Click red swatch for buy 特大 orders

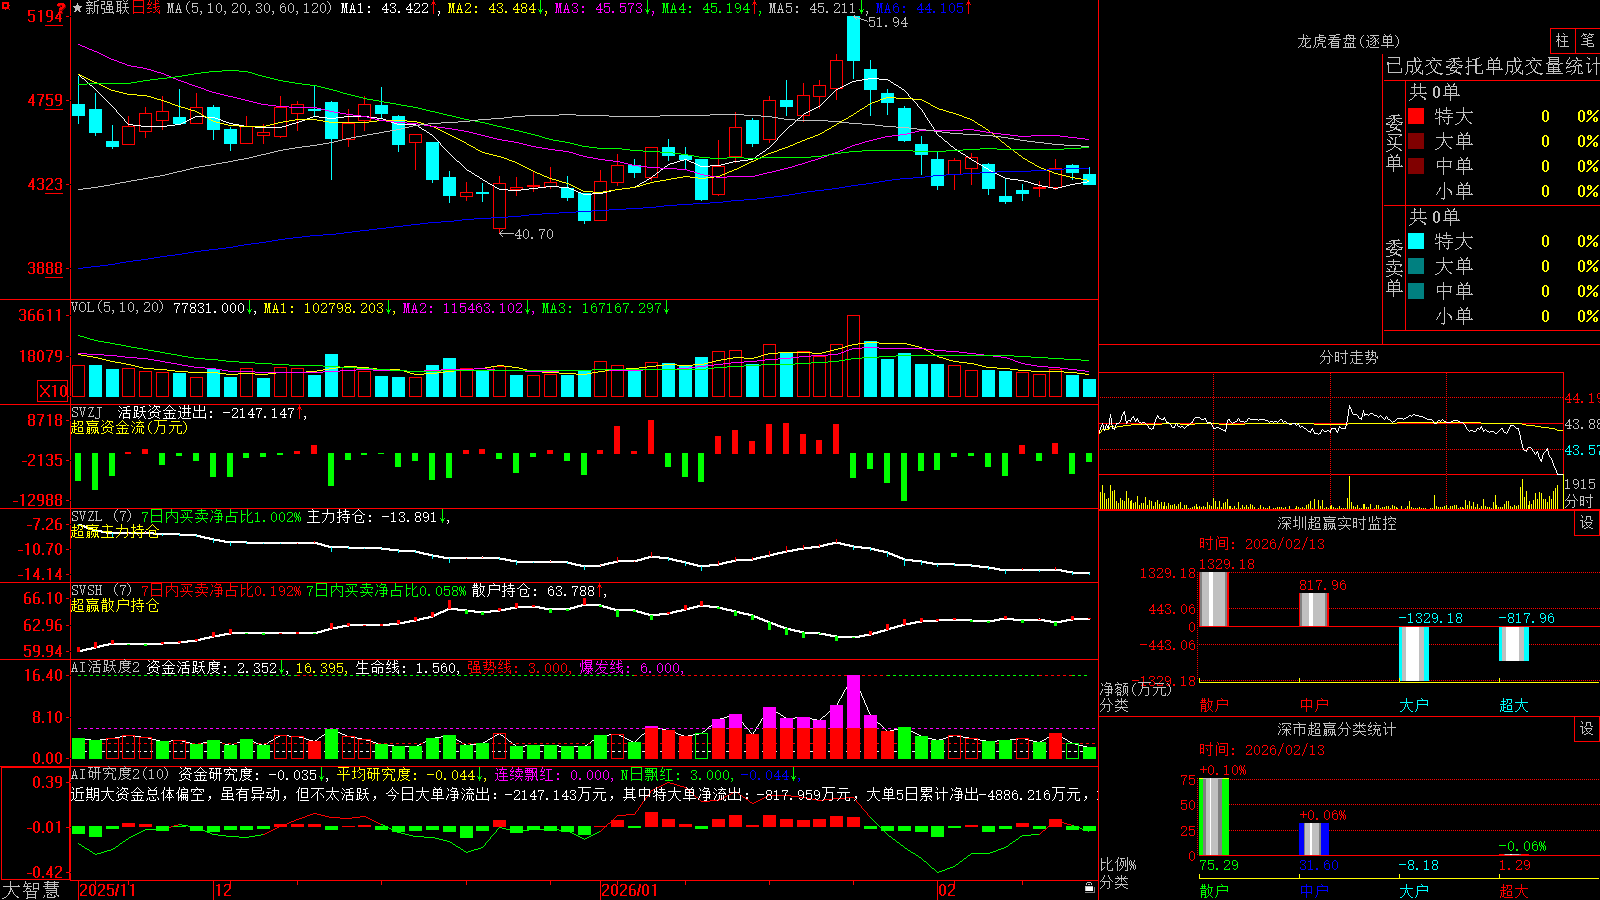(1416, 116)
